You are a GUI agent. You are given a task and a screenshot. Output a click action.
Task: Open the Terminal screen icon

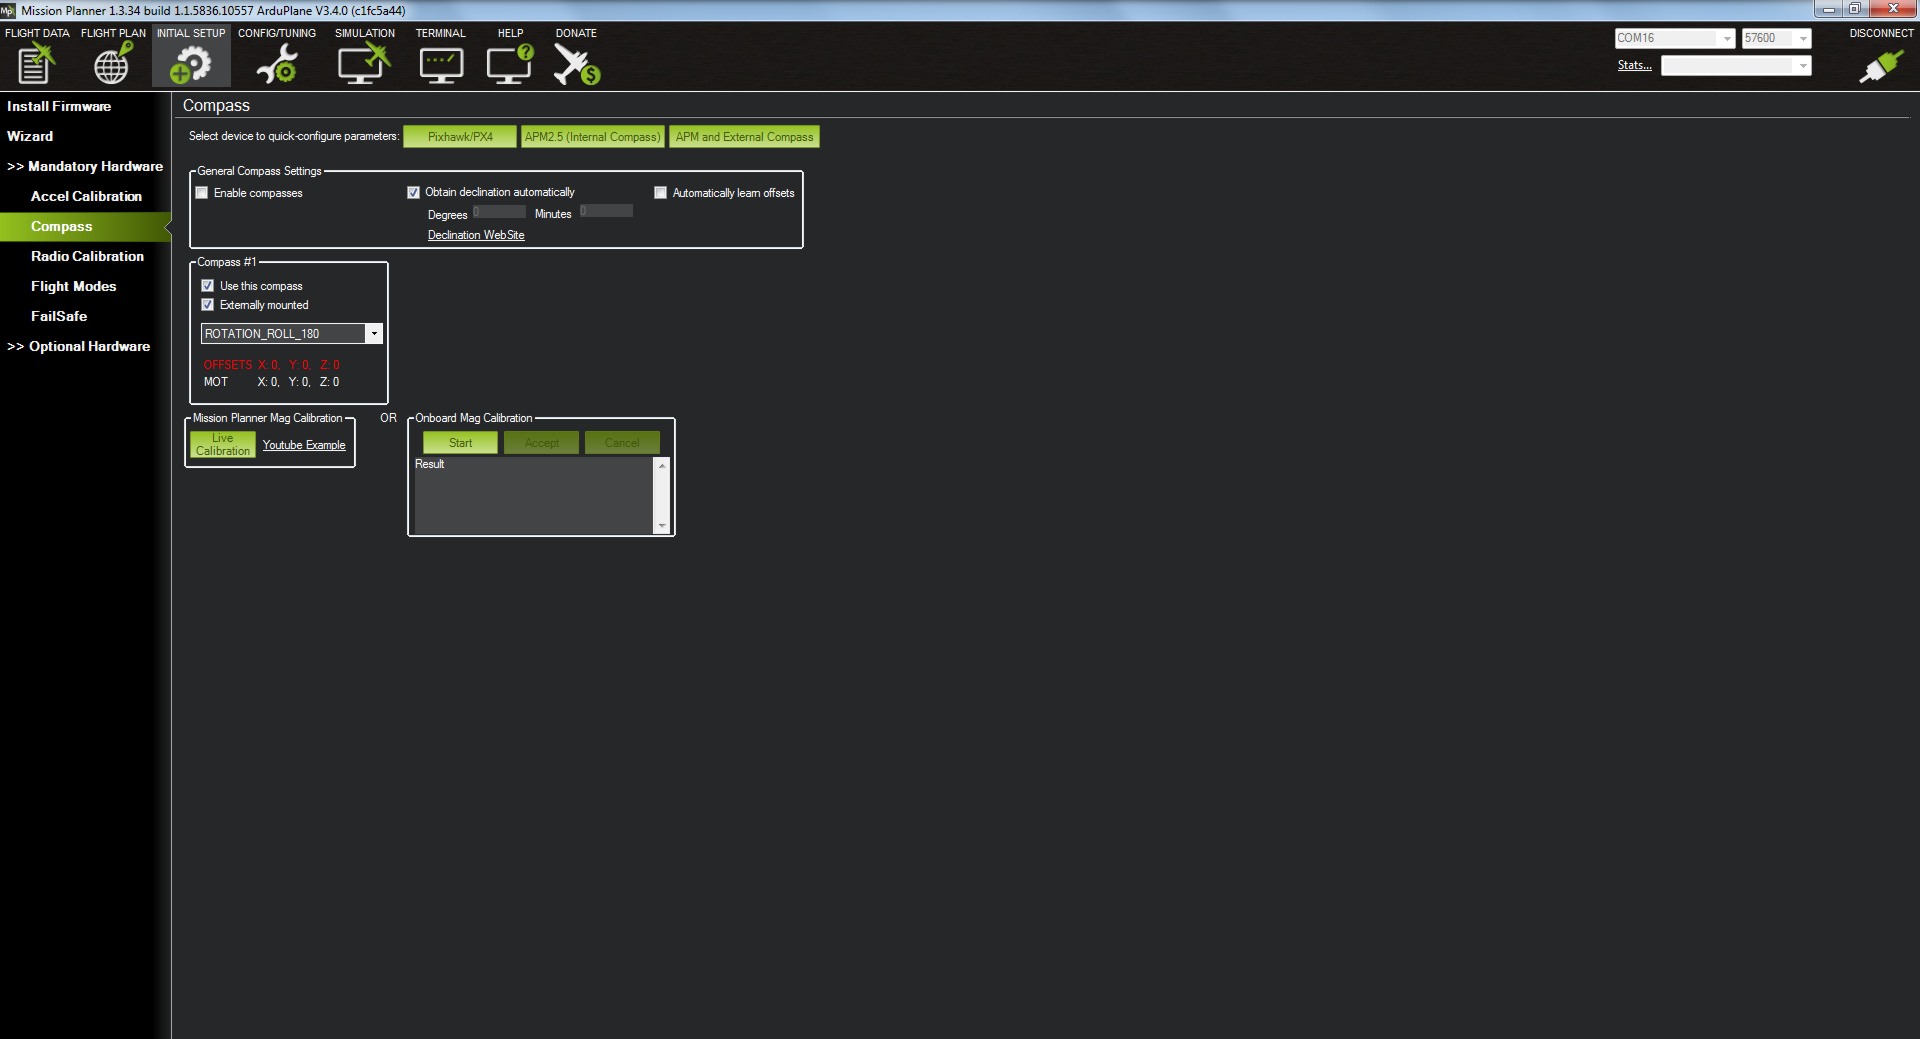pyautogui.click(x=440, y=64)
